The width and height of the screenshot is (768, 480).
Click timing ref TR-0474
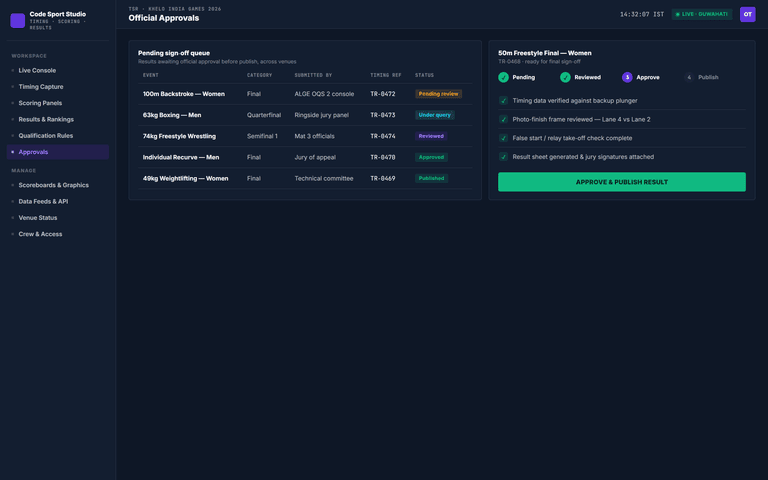[x=383, y=136]
